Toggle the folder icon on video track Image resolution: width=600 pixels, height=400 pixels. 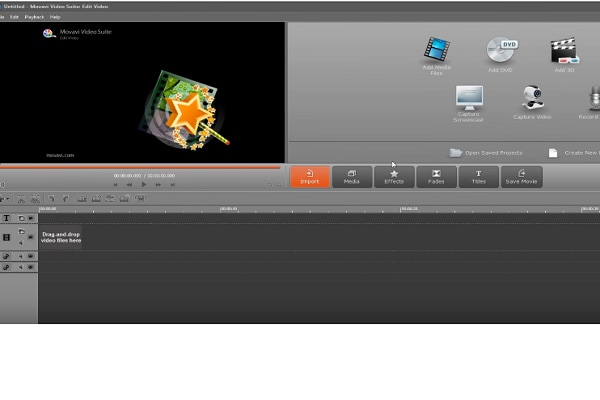(x=21, y=232)
